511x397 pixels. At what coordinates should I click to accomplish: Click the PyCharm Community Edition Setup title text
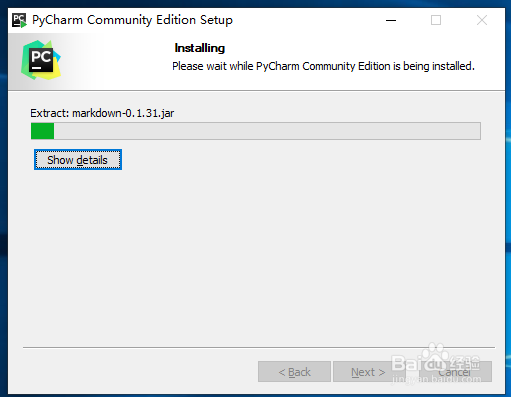coord(132,20)
